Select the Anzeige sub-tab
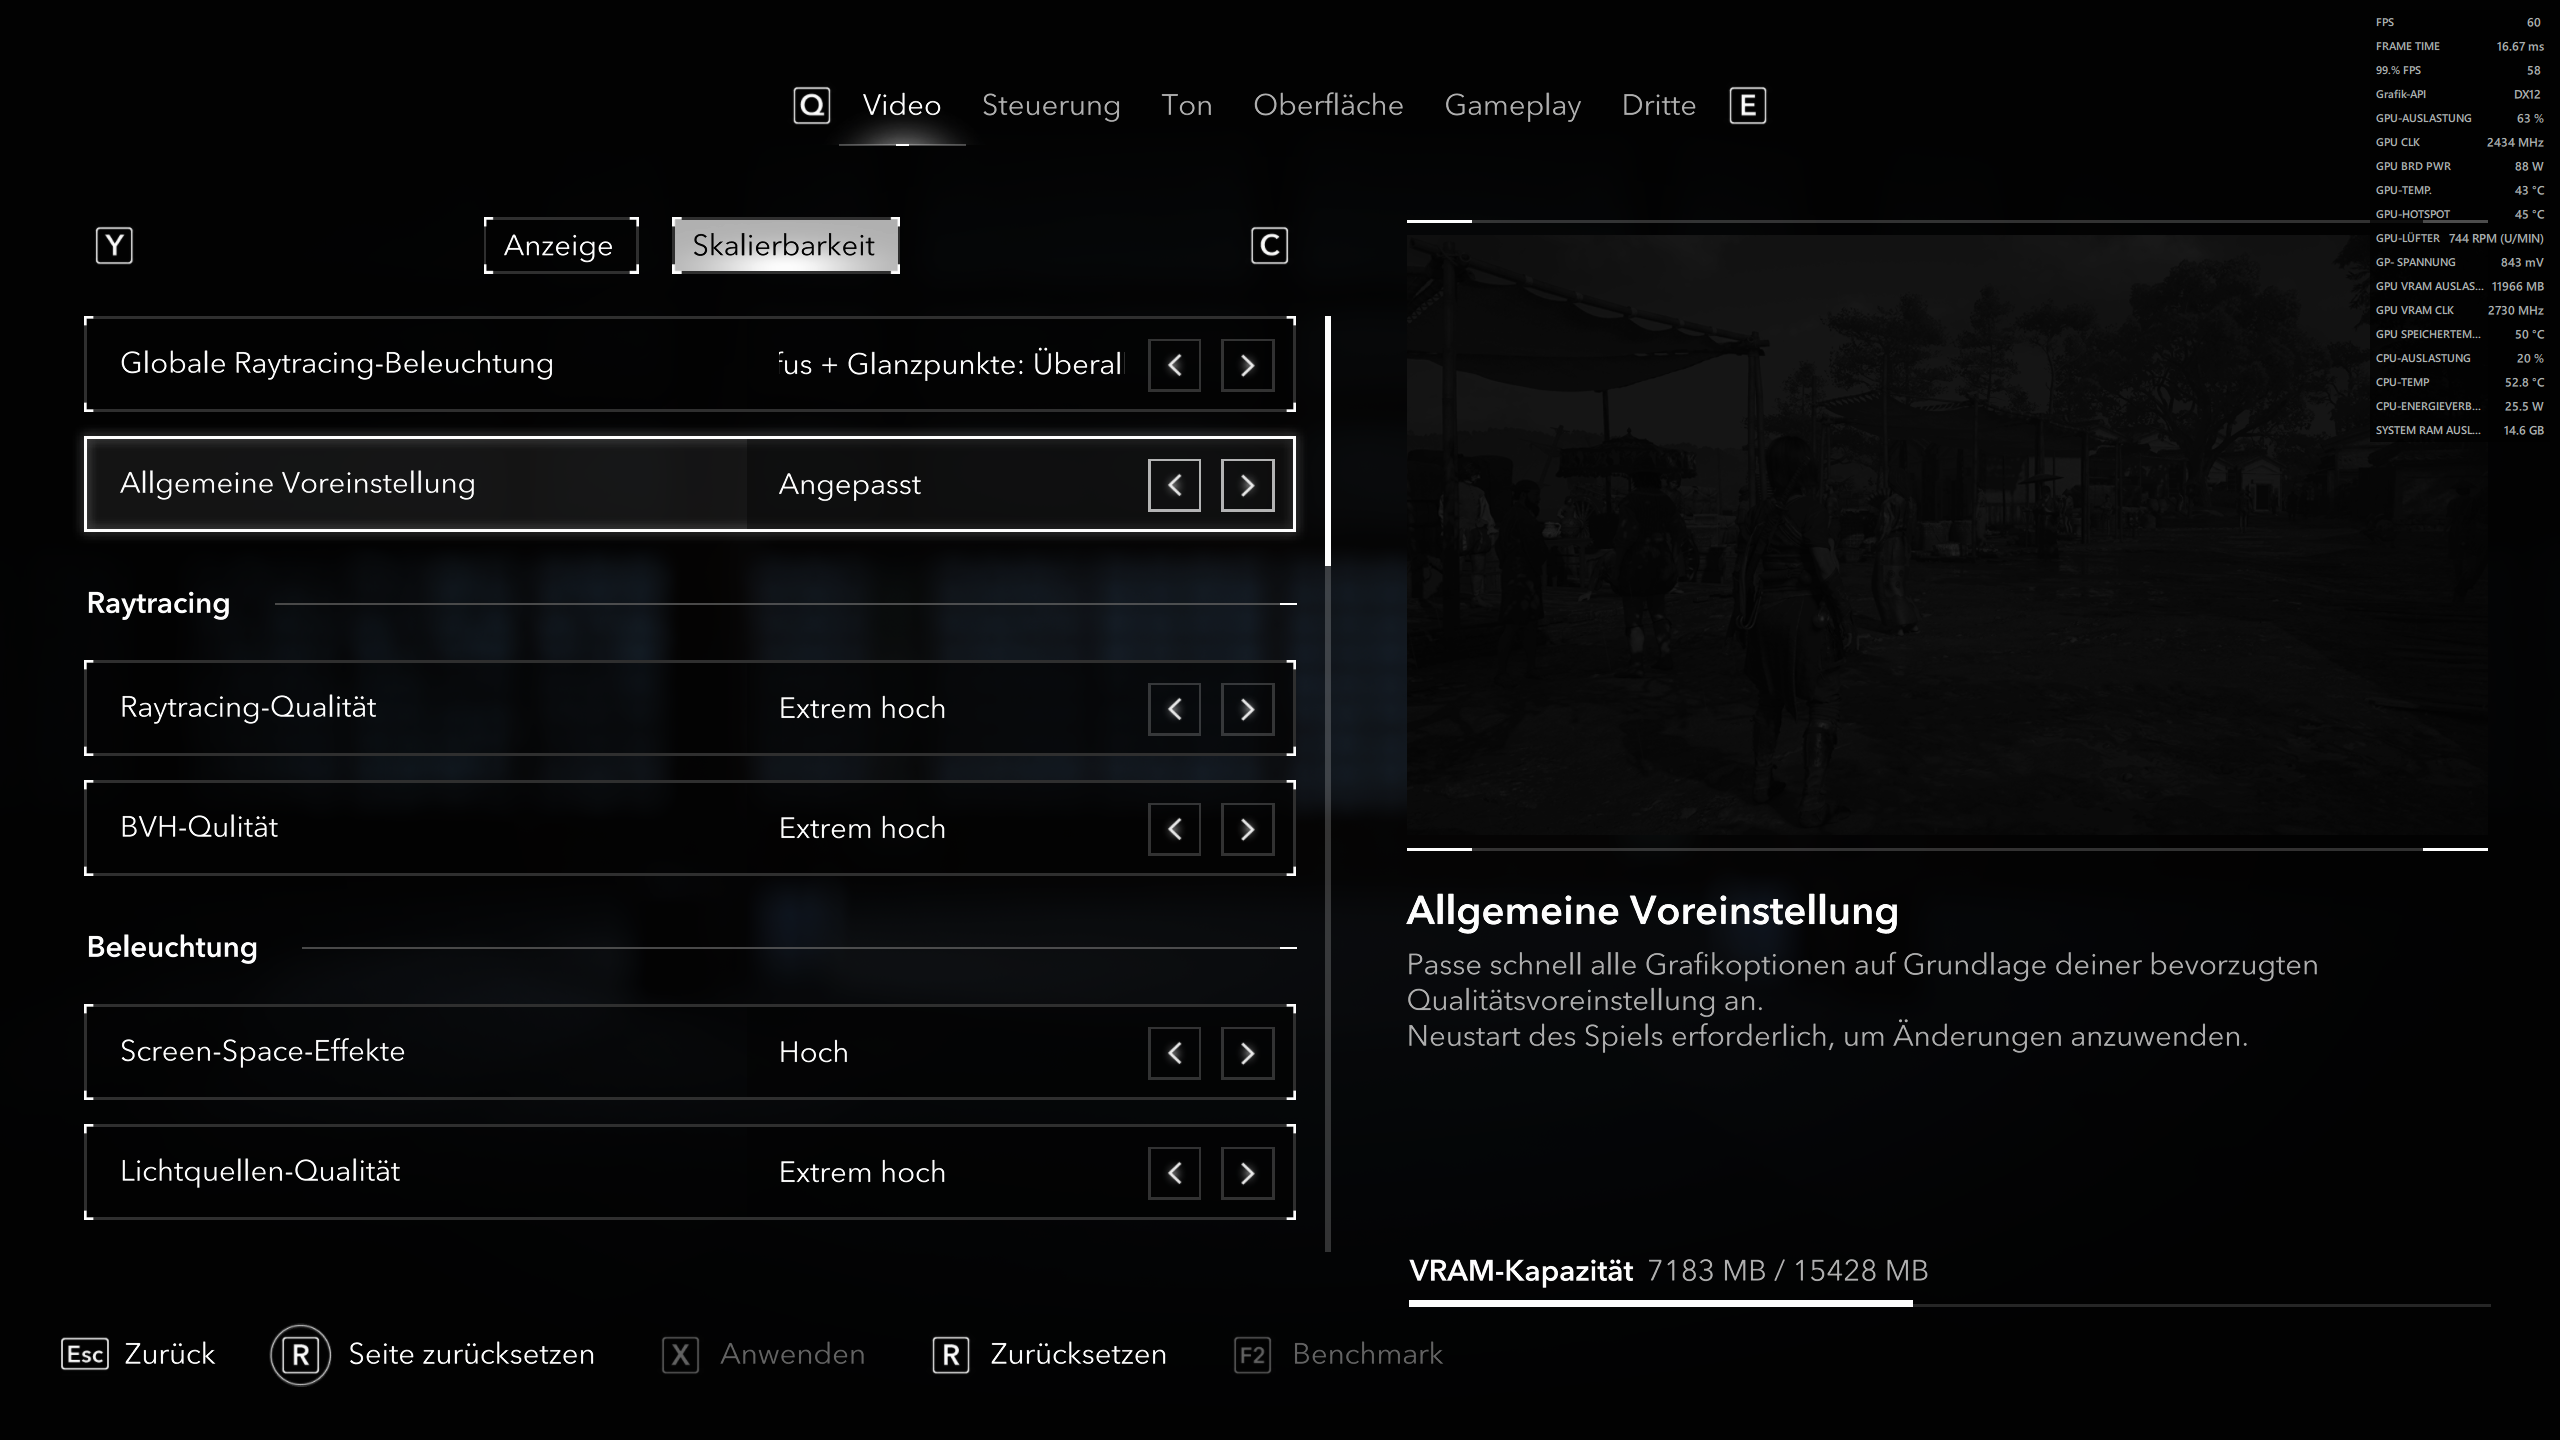The image size is (2560, 1440). point(561,246)
